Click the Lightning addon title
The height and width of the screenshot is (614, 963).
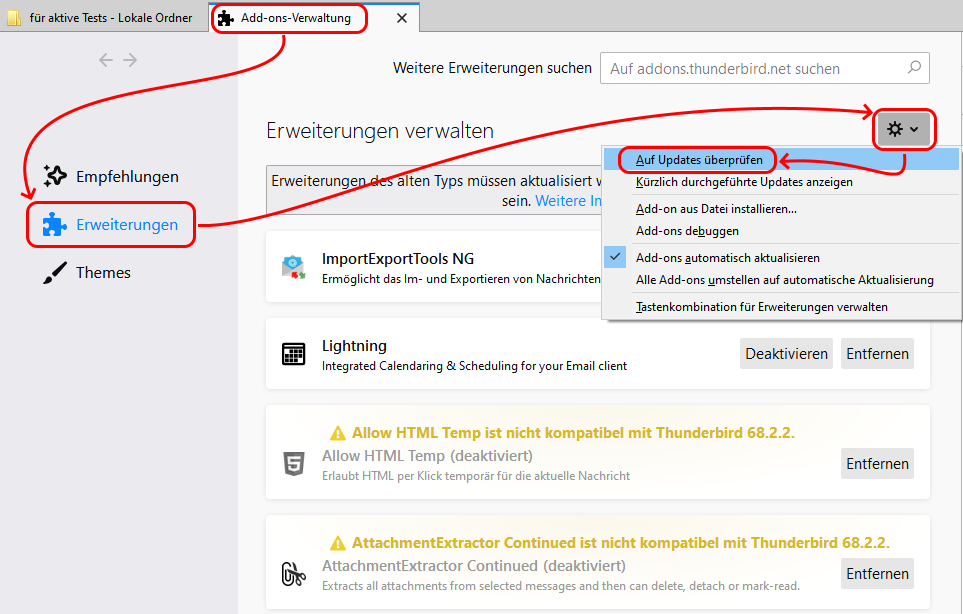tap(354, 346)
